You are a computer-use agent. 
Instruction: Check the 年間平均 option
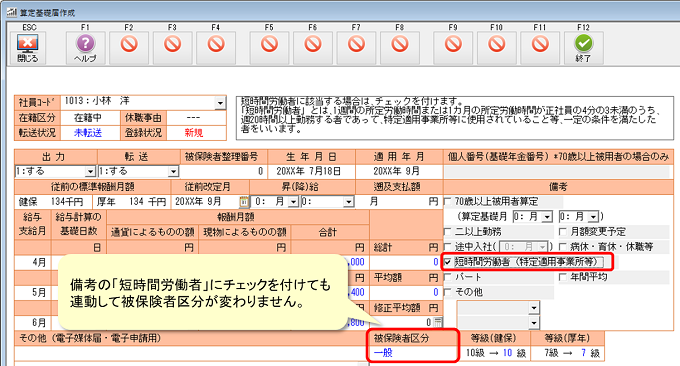[x=563, y=277]
